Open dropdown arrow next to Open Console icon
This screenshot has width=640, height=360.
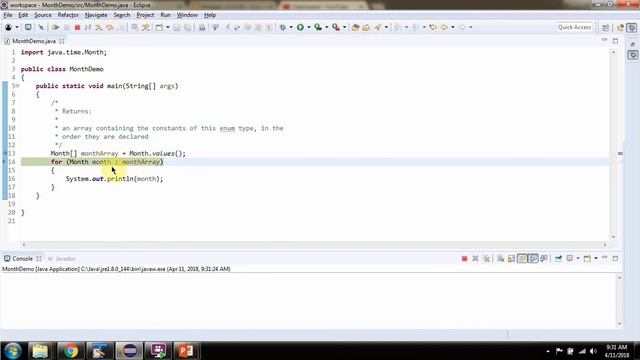click(x=596, y=258)
